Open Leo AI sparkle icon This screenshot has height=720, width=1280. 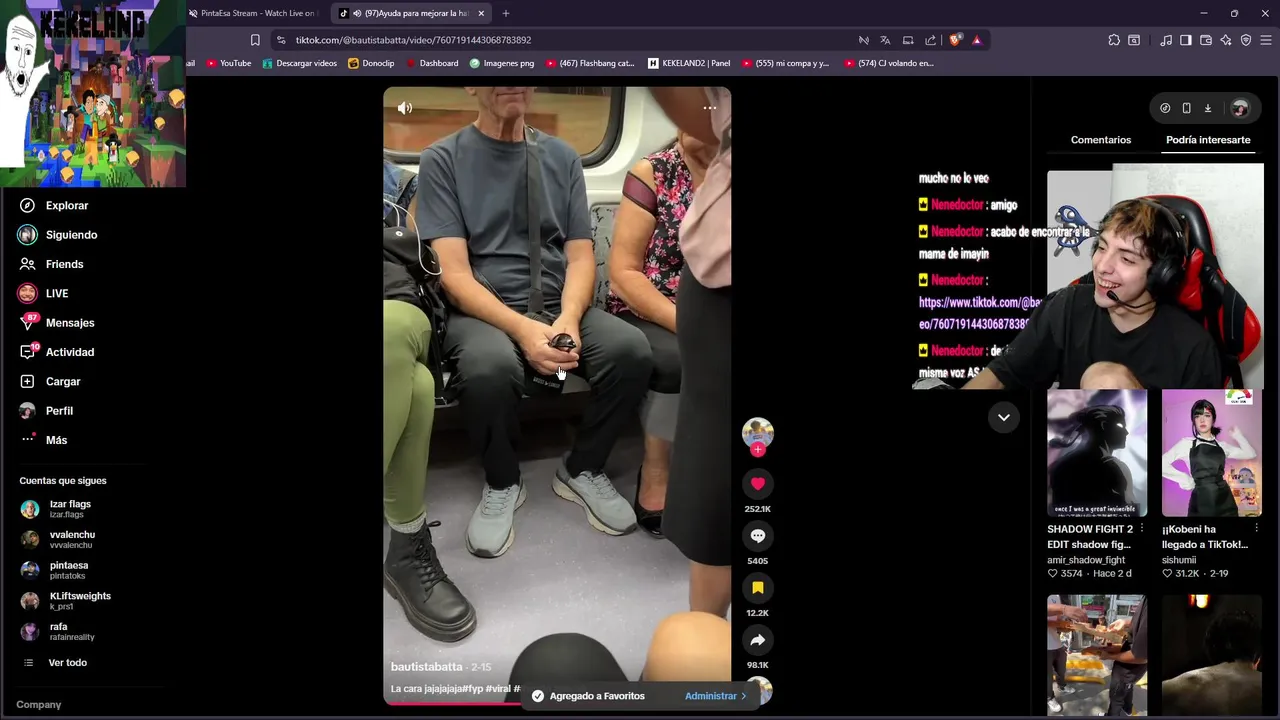1226,40
